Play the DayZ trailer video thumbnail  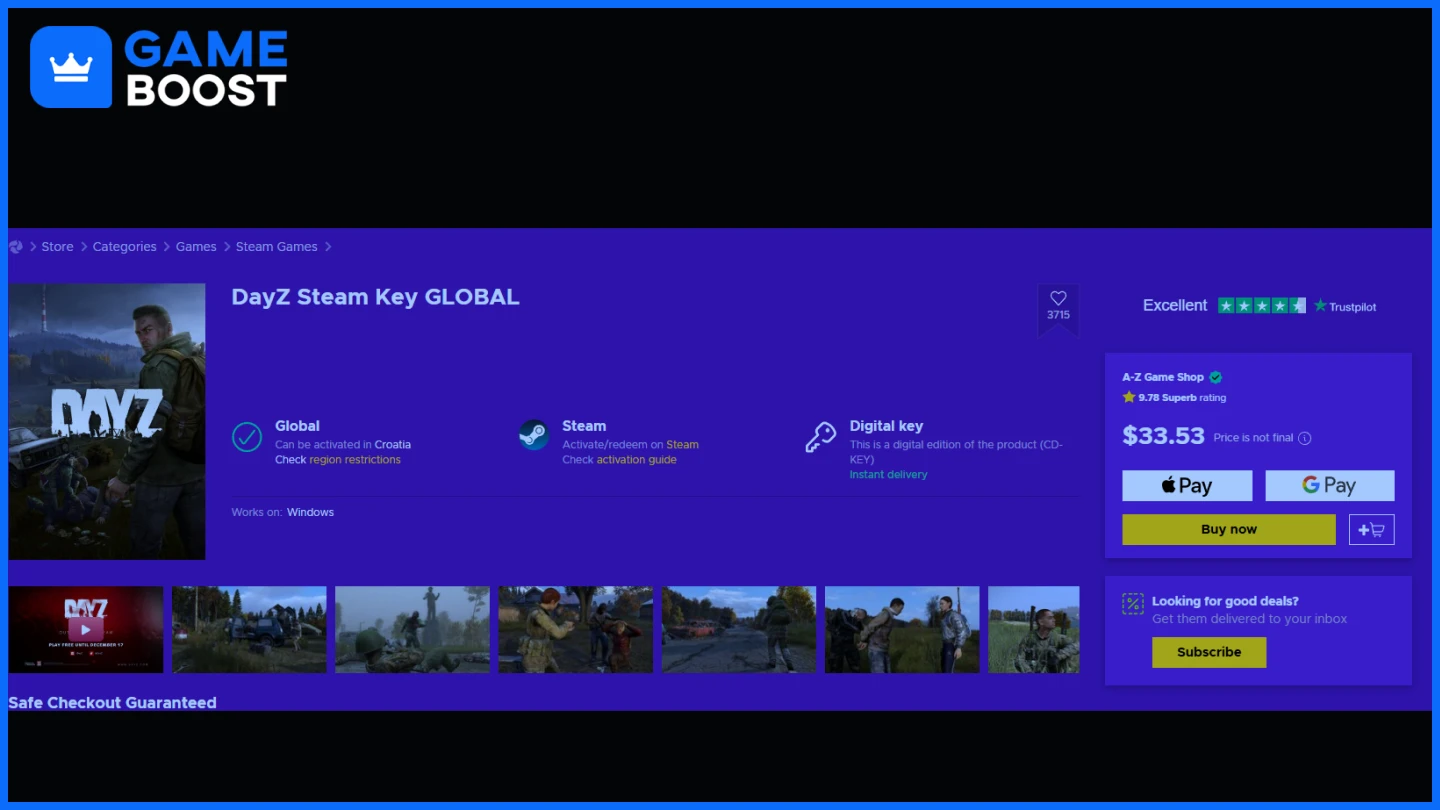pos(86,629)
